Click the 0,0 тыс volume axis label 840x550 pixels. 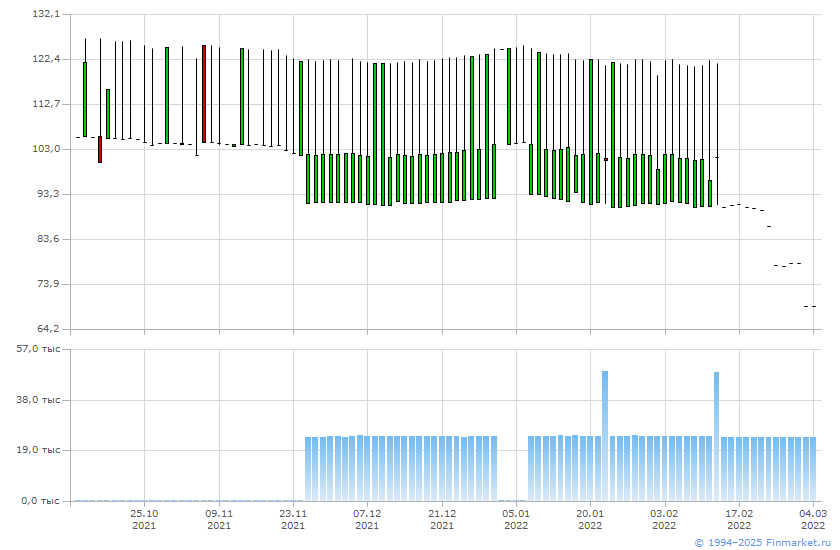(40, 501)
